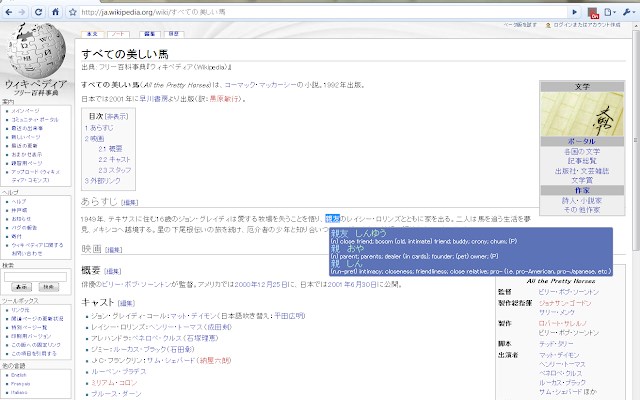Click the browser forward arrow
This screenshot has width=640, height=400.
tap(22, 12)
